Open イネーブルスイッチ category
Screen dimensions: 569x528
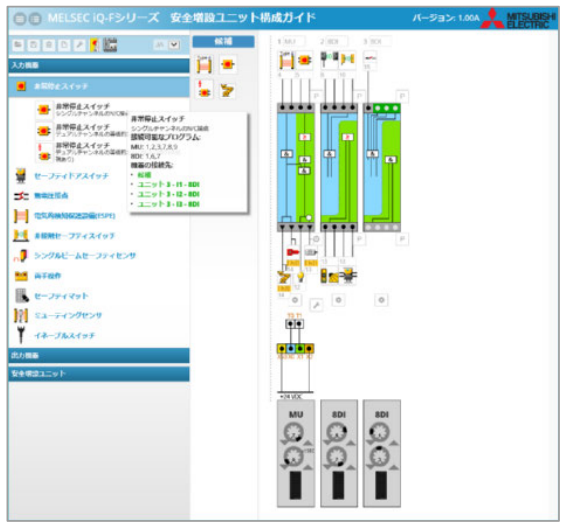(65, 336)
